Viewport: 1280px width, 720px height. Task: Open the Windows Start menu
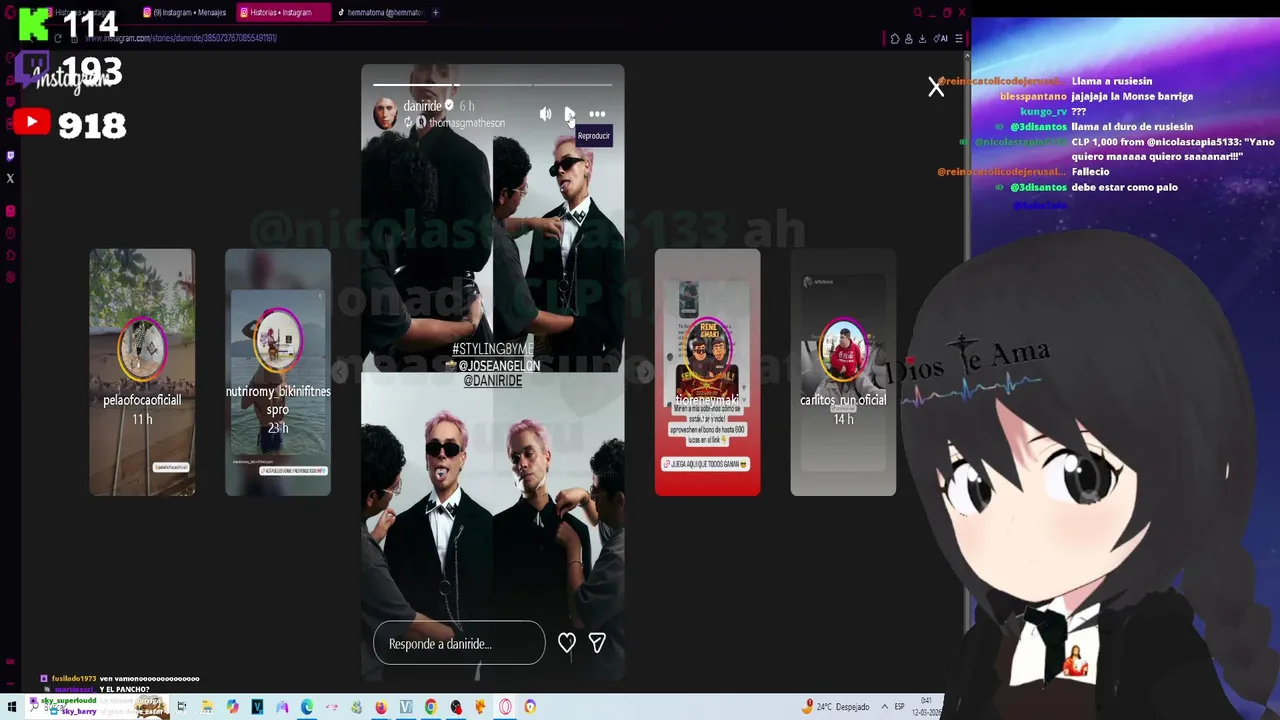(12, 707)
